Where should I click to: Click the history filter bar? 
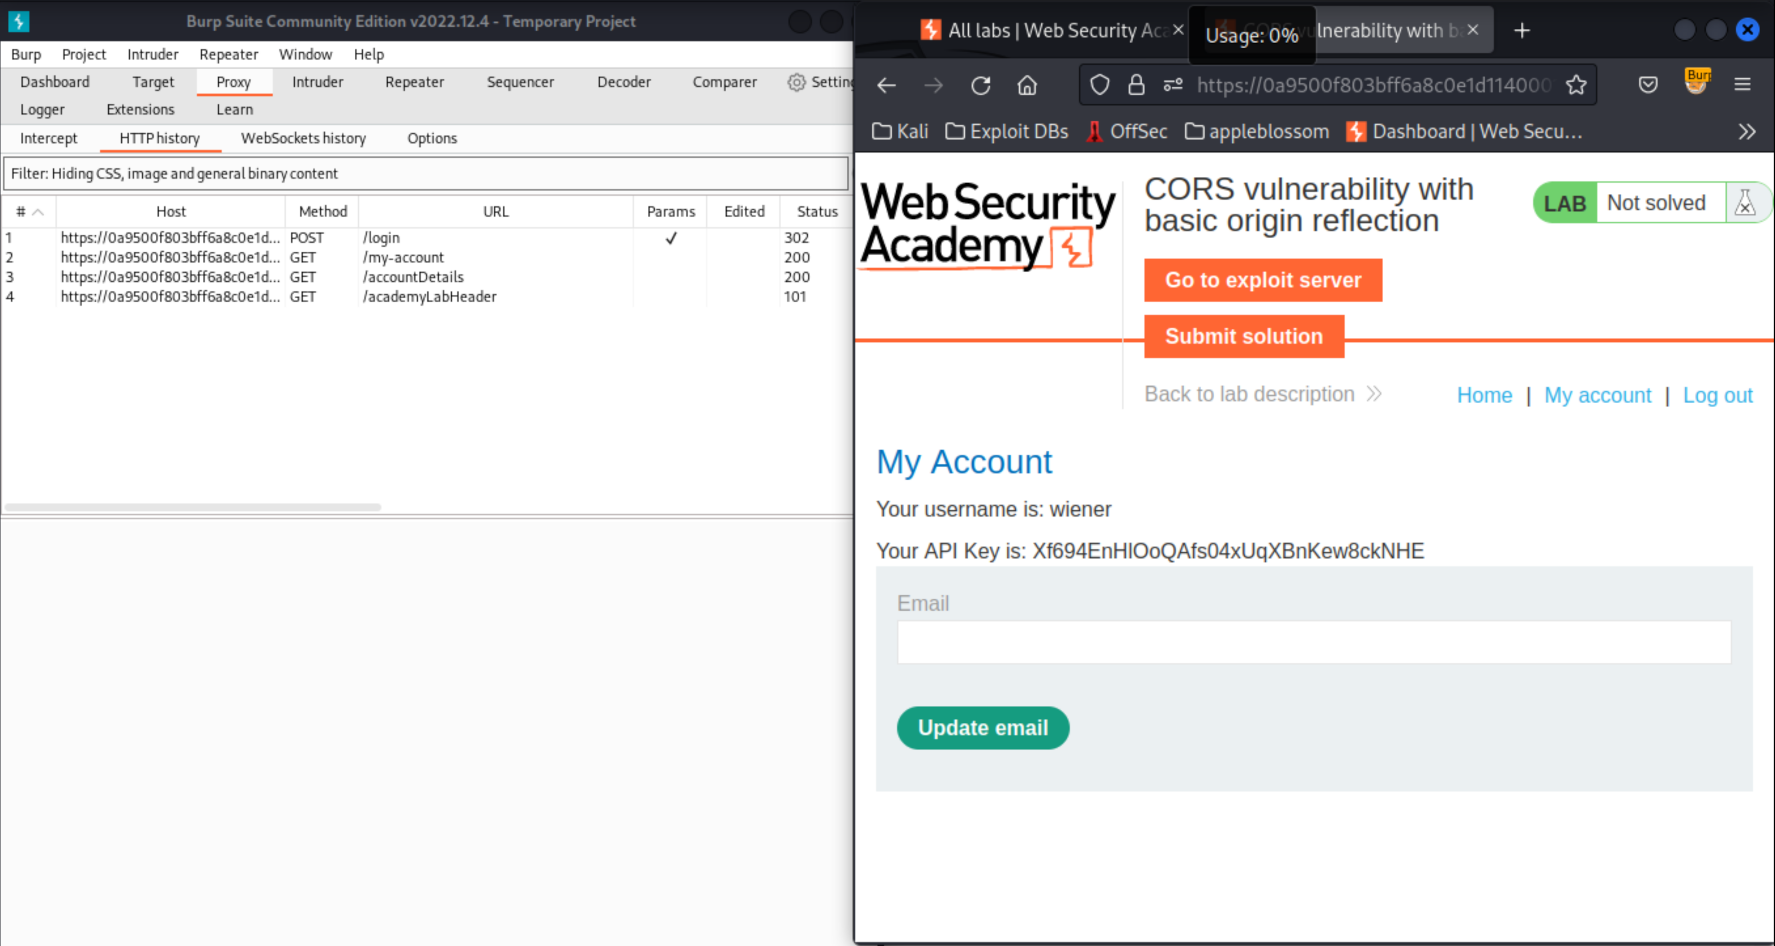click(x=426, y=174)
